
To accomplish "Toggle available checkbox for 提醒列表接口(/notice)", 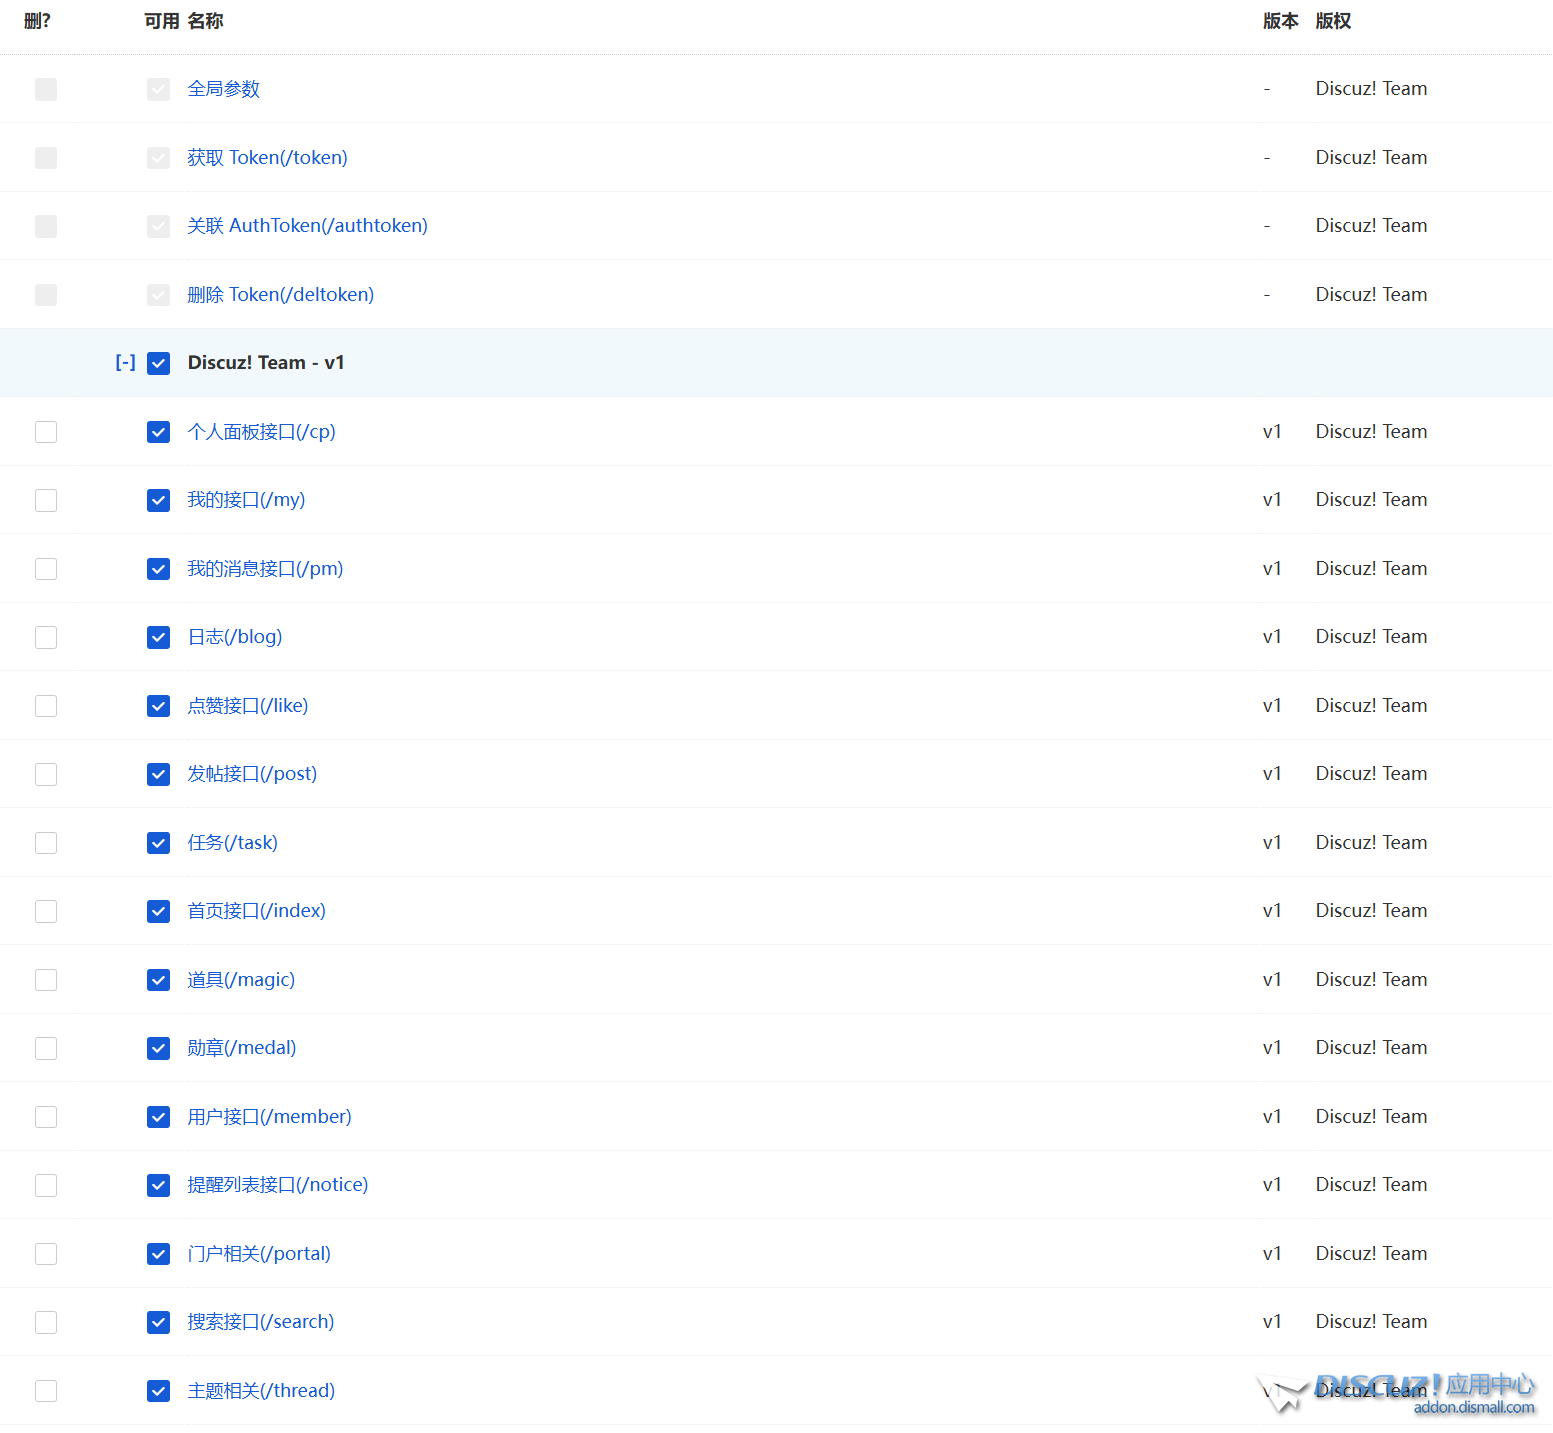I will click(x=158, y=1185).
